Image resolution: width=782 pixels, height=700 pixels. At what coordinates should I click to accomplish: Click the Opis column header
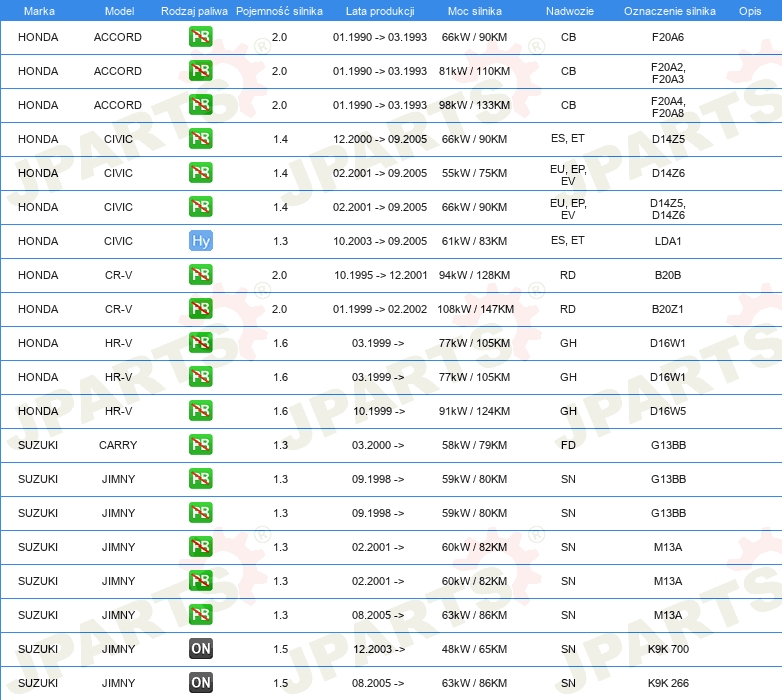(750, 11)
